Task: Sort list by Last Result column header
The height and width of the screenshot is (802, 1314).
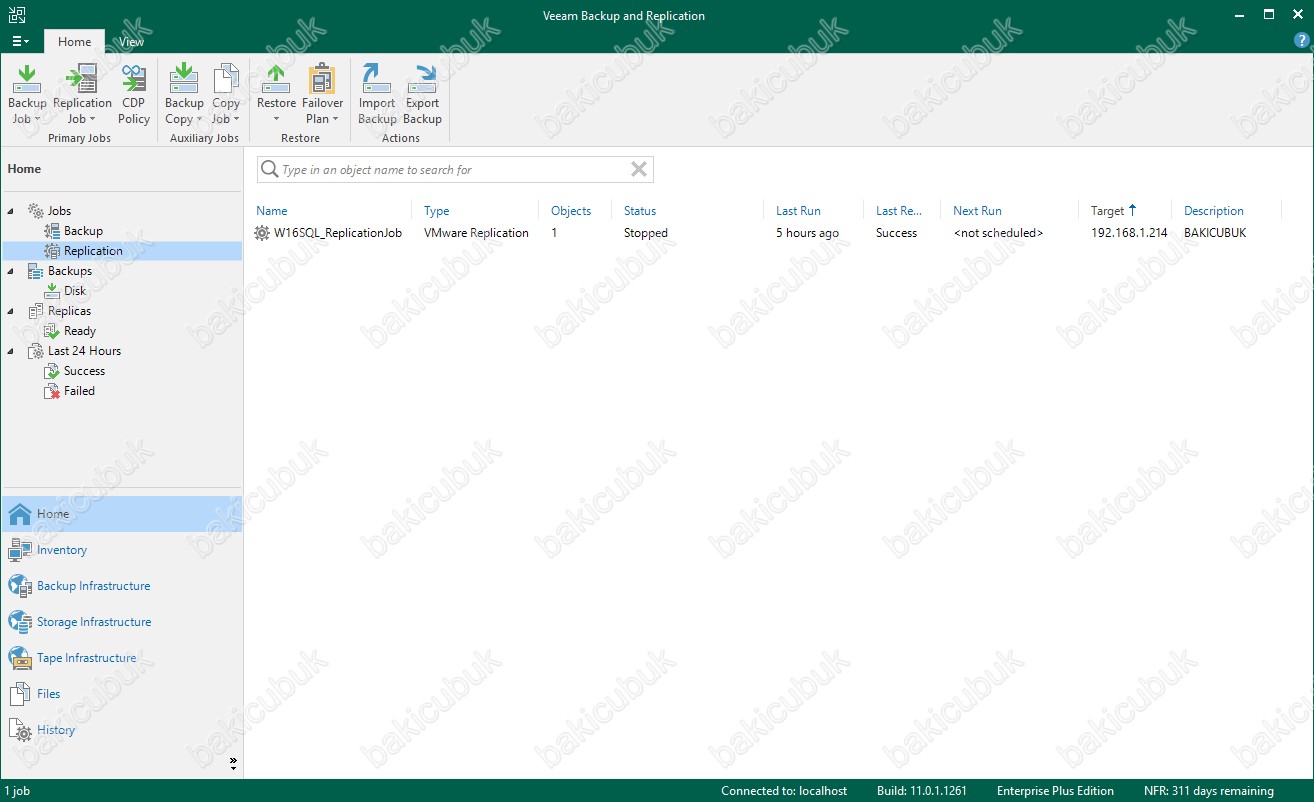Action: tap(899, 211)
